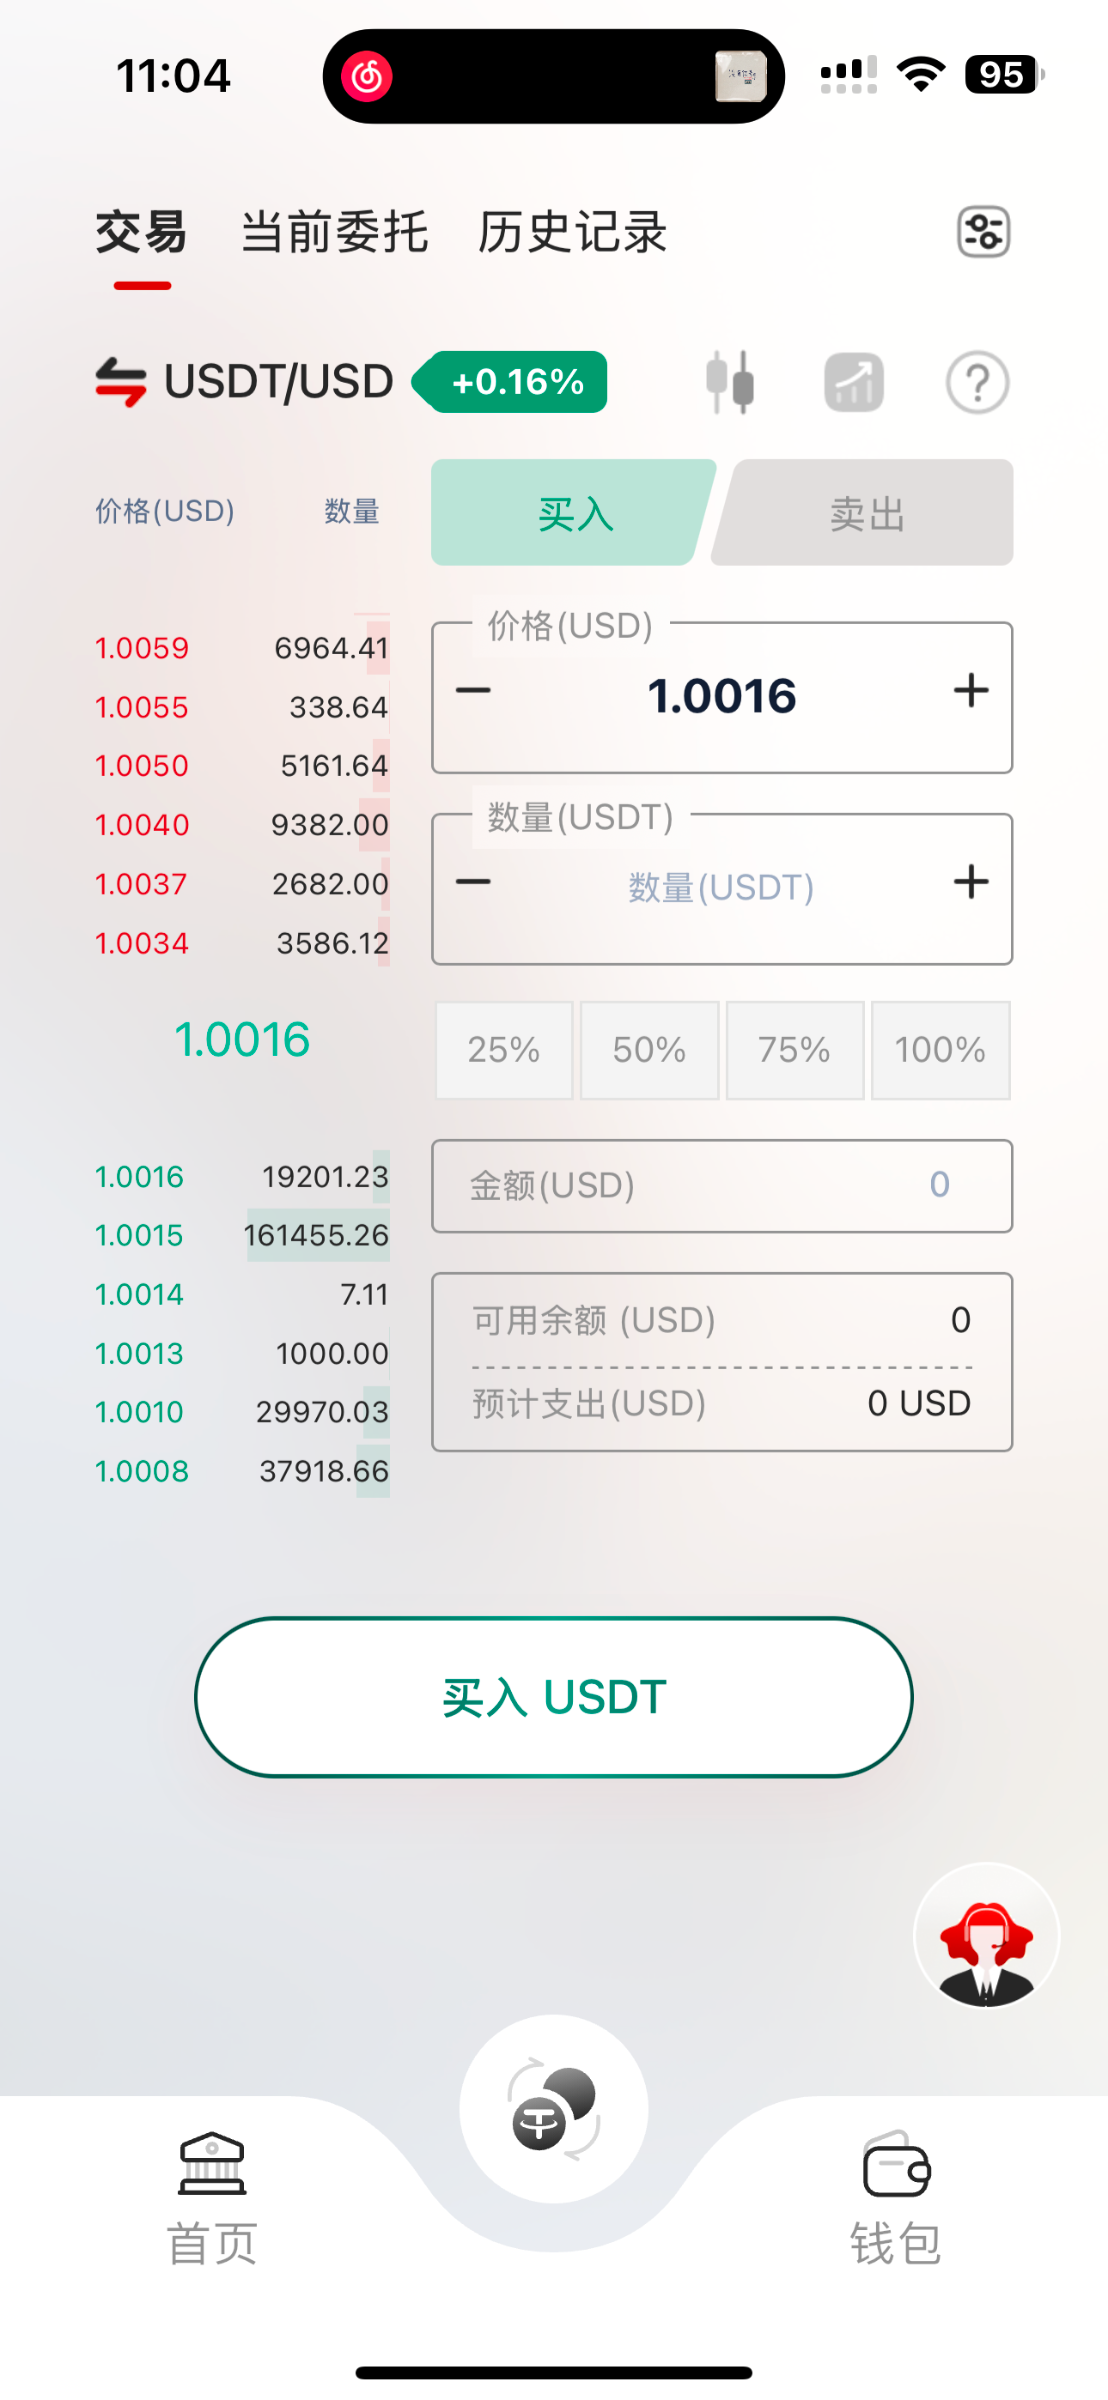Increase the price with plus button
This screenshot has height=2400, width=1108.
pyautogui.click(x=970, y=691)
